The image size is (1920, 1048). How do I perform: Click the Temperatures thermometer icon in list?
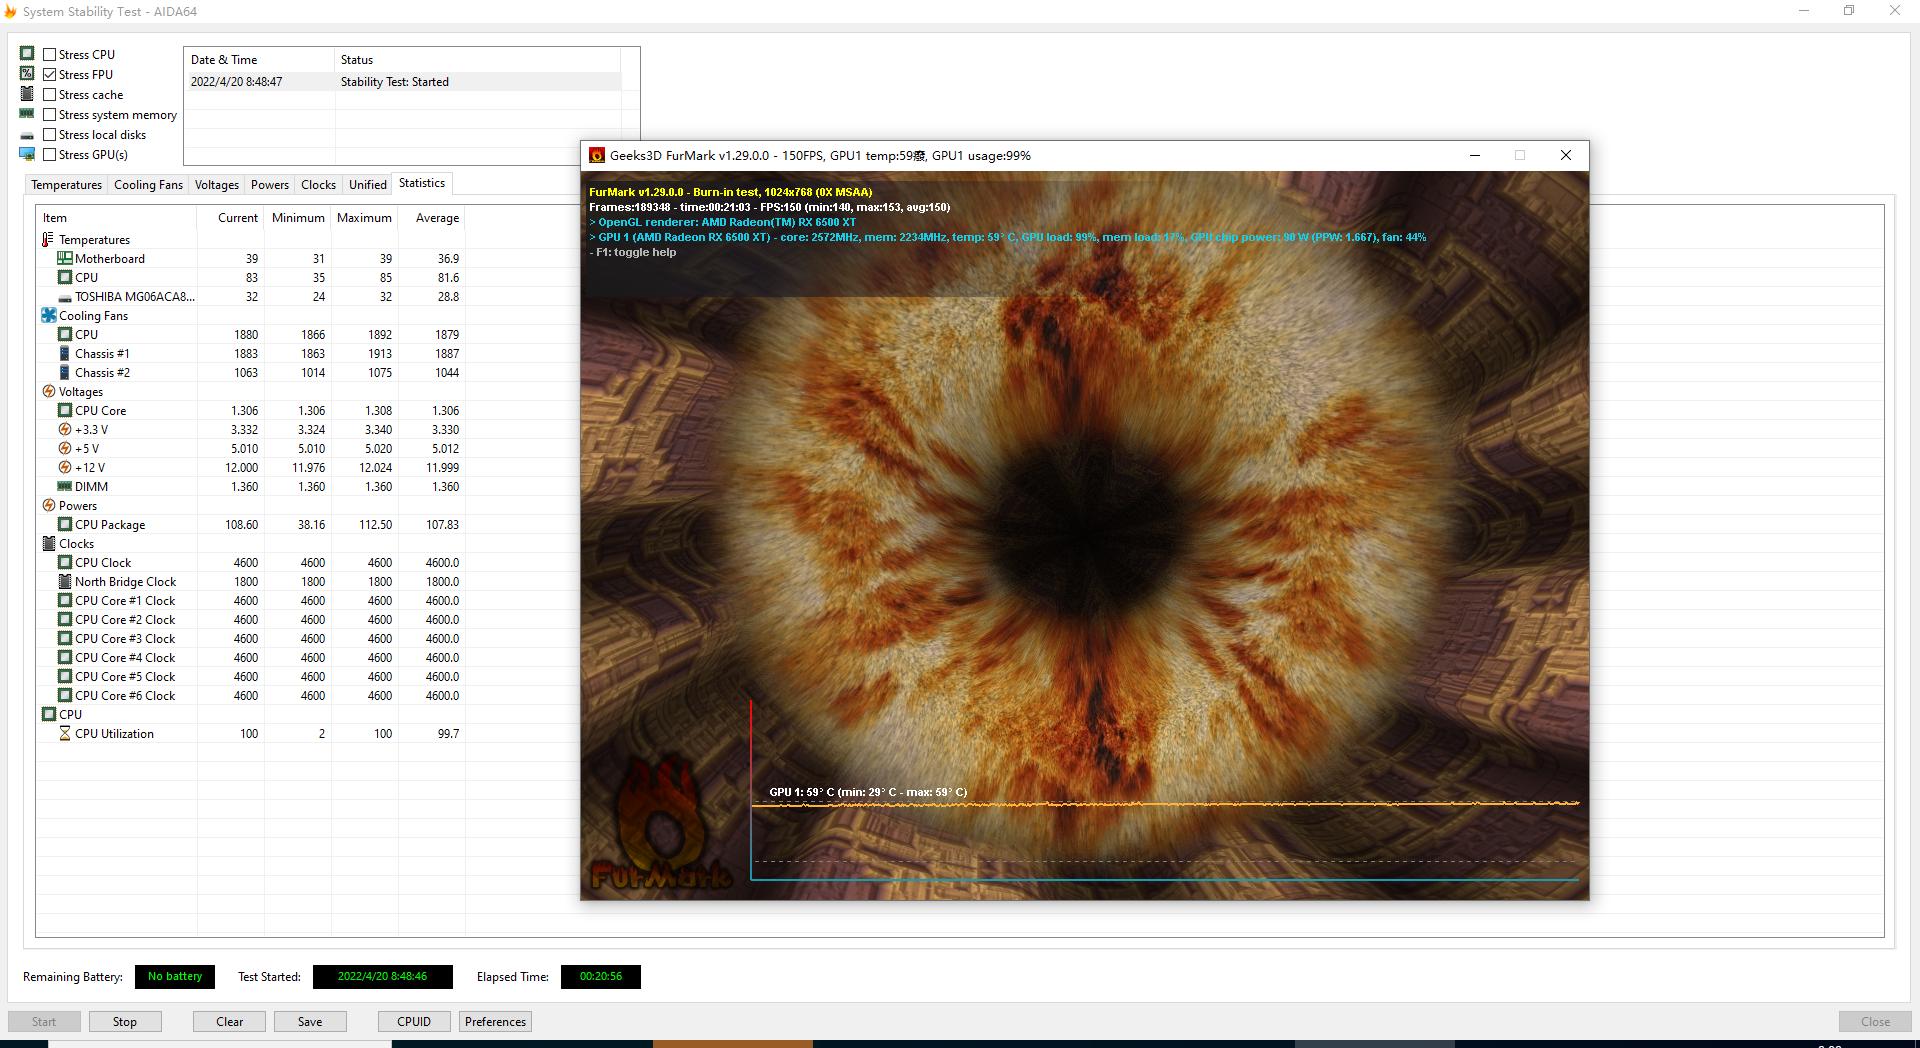[48, 240]
